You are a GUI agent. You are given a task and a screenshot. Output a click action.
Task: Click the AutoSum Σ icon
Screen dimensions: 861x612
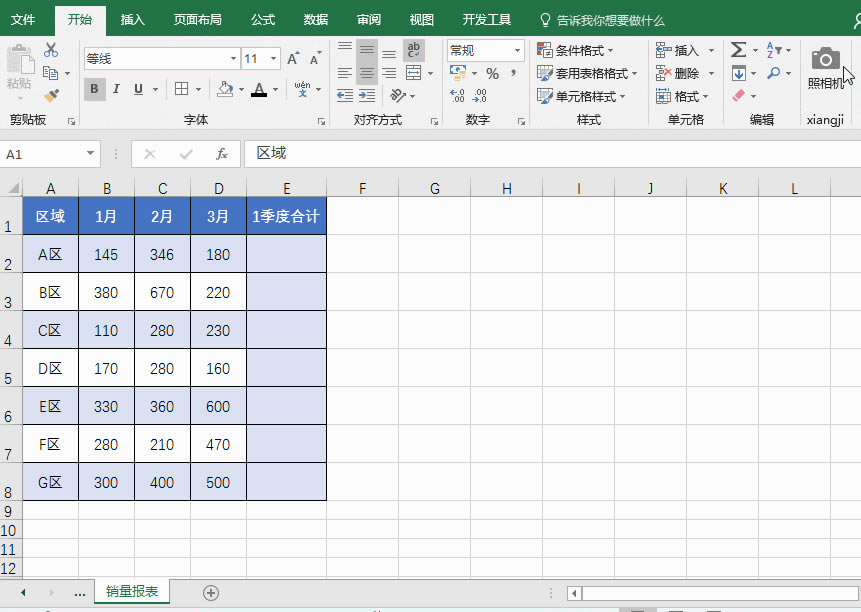[738, 49]
